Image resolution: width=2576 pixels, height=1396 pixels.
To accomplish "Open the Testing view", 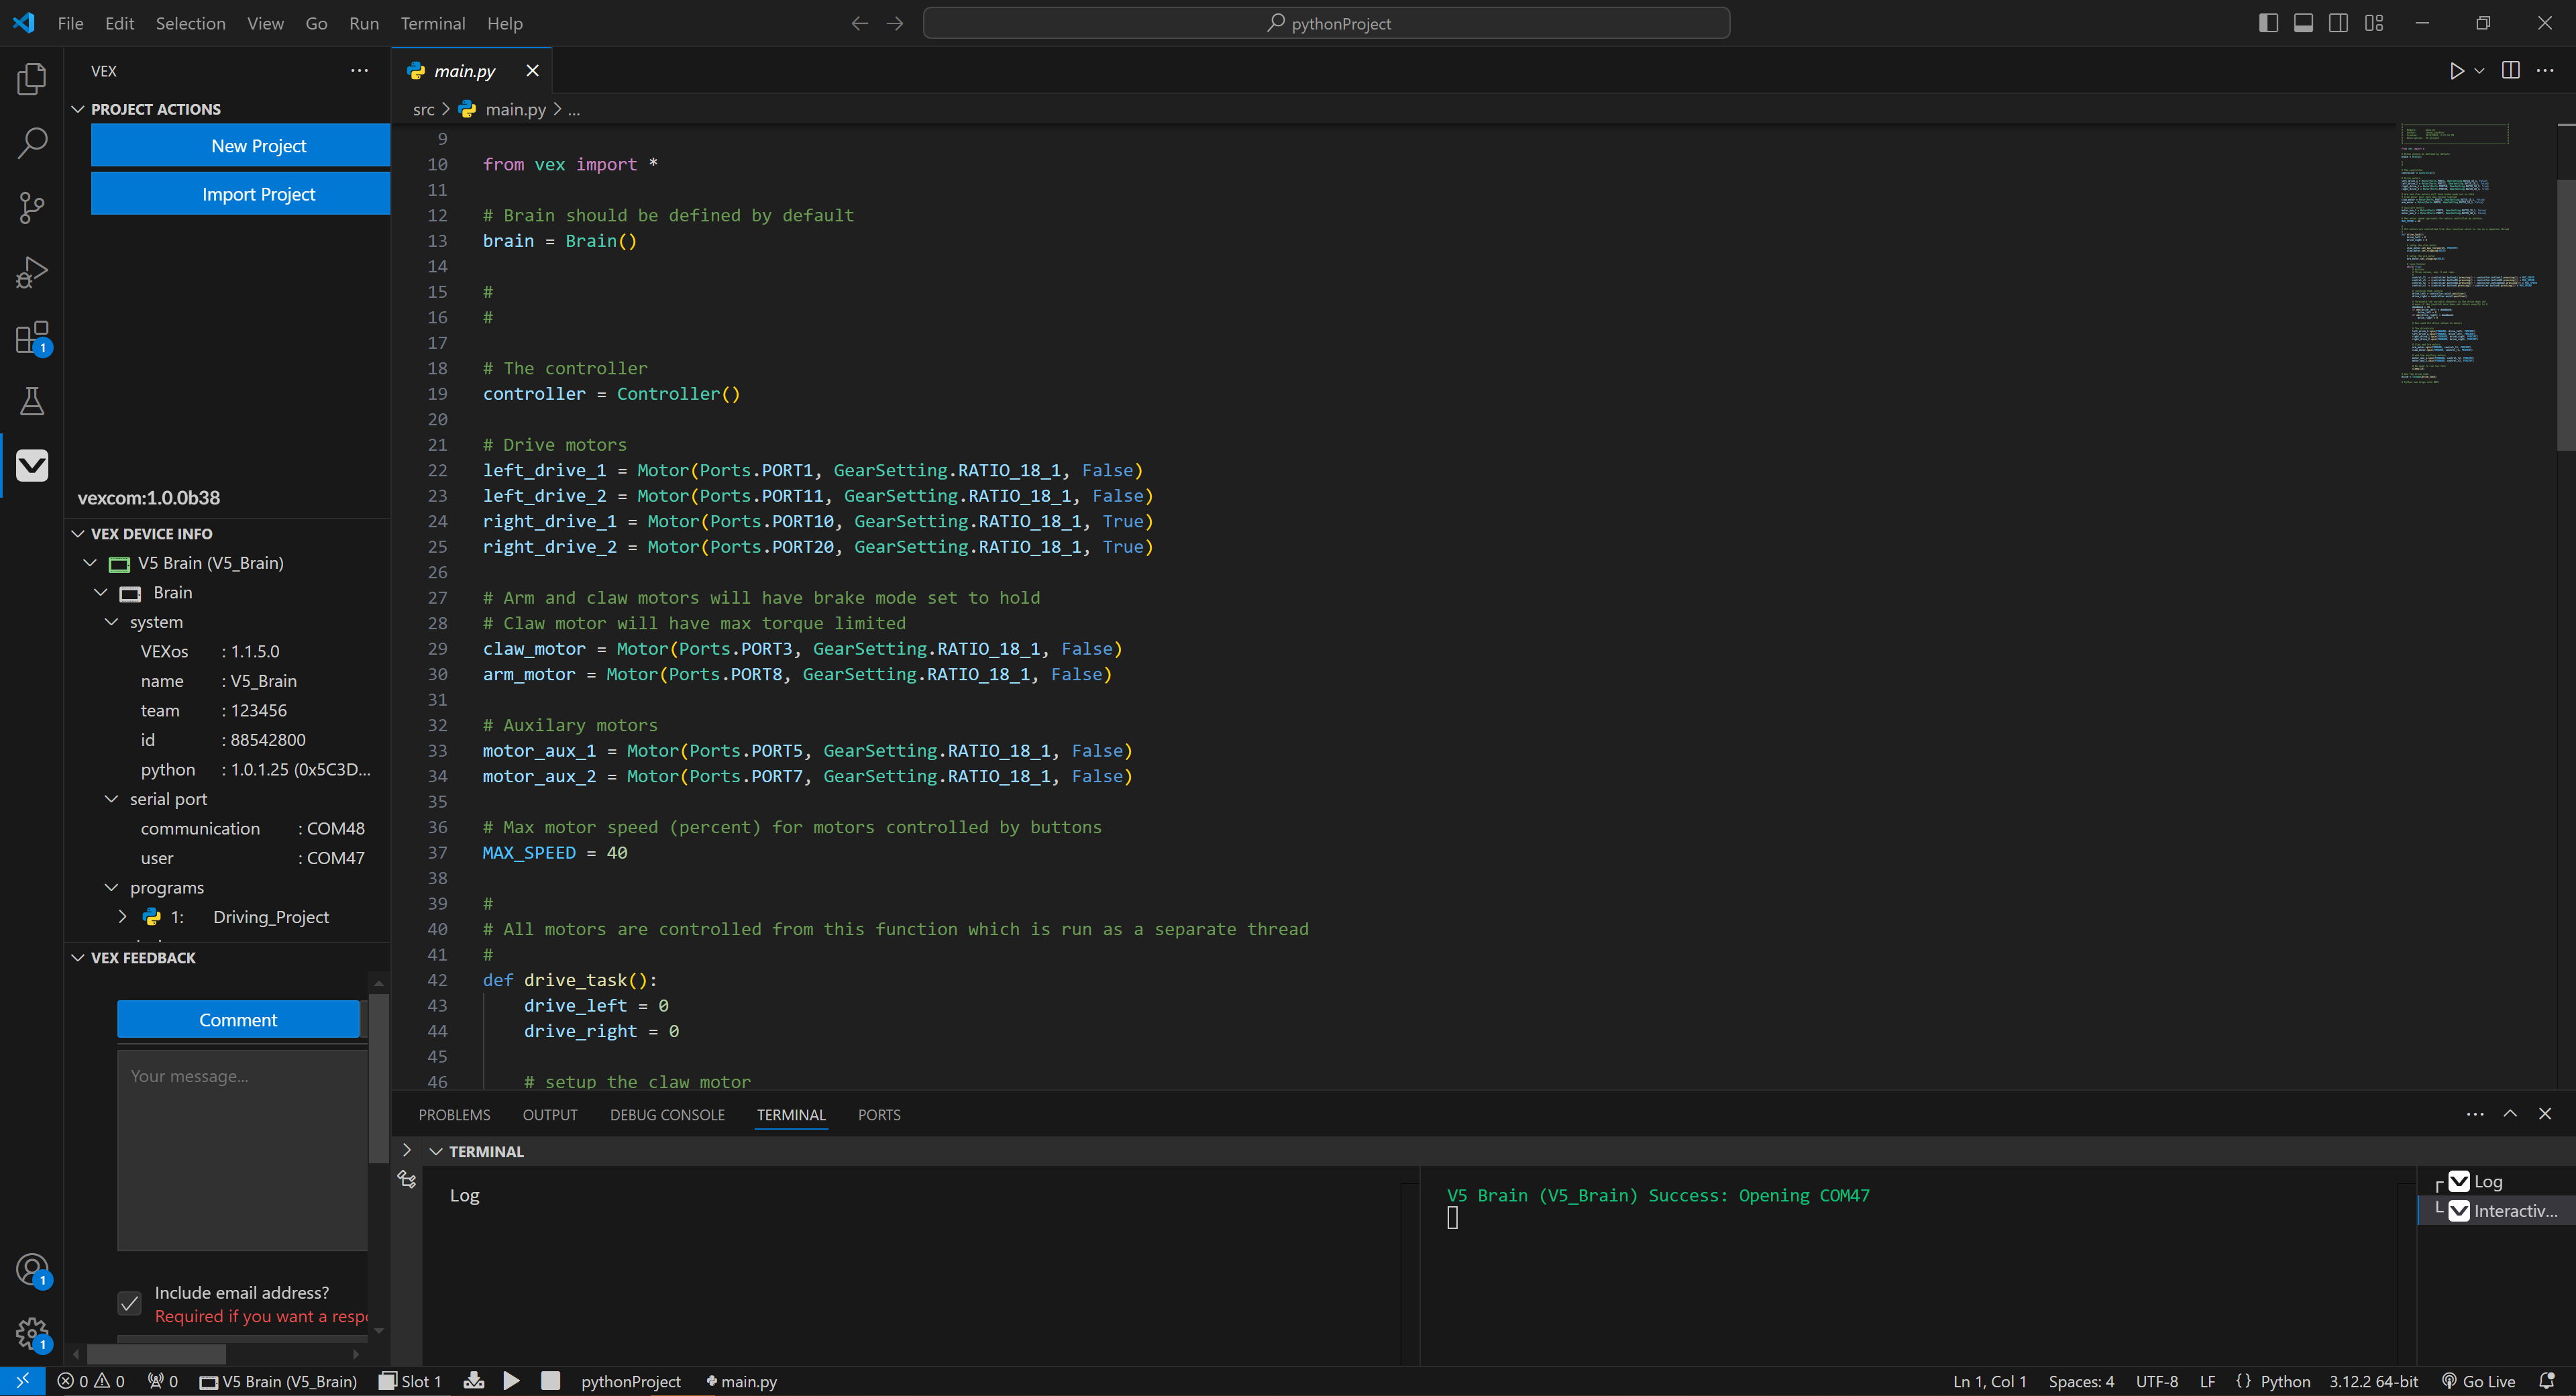I will [x=33, y=401].
